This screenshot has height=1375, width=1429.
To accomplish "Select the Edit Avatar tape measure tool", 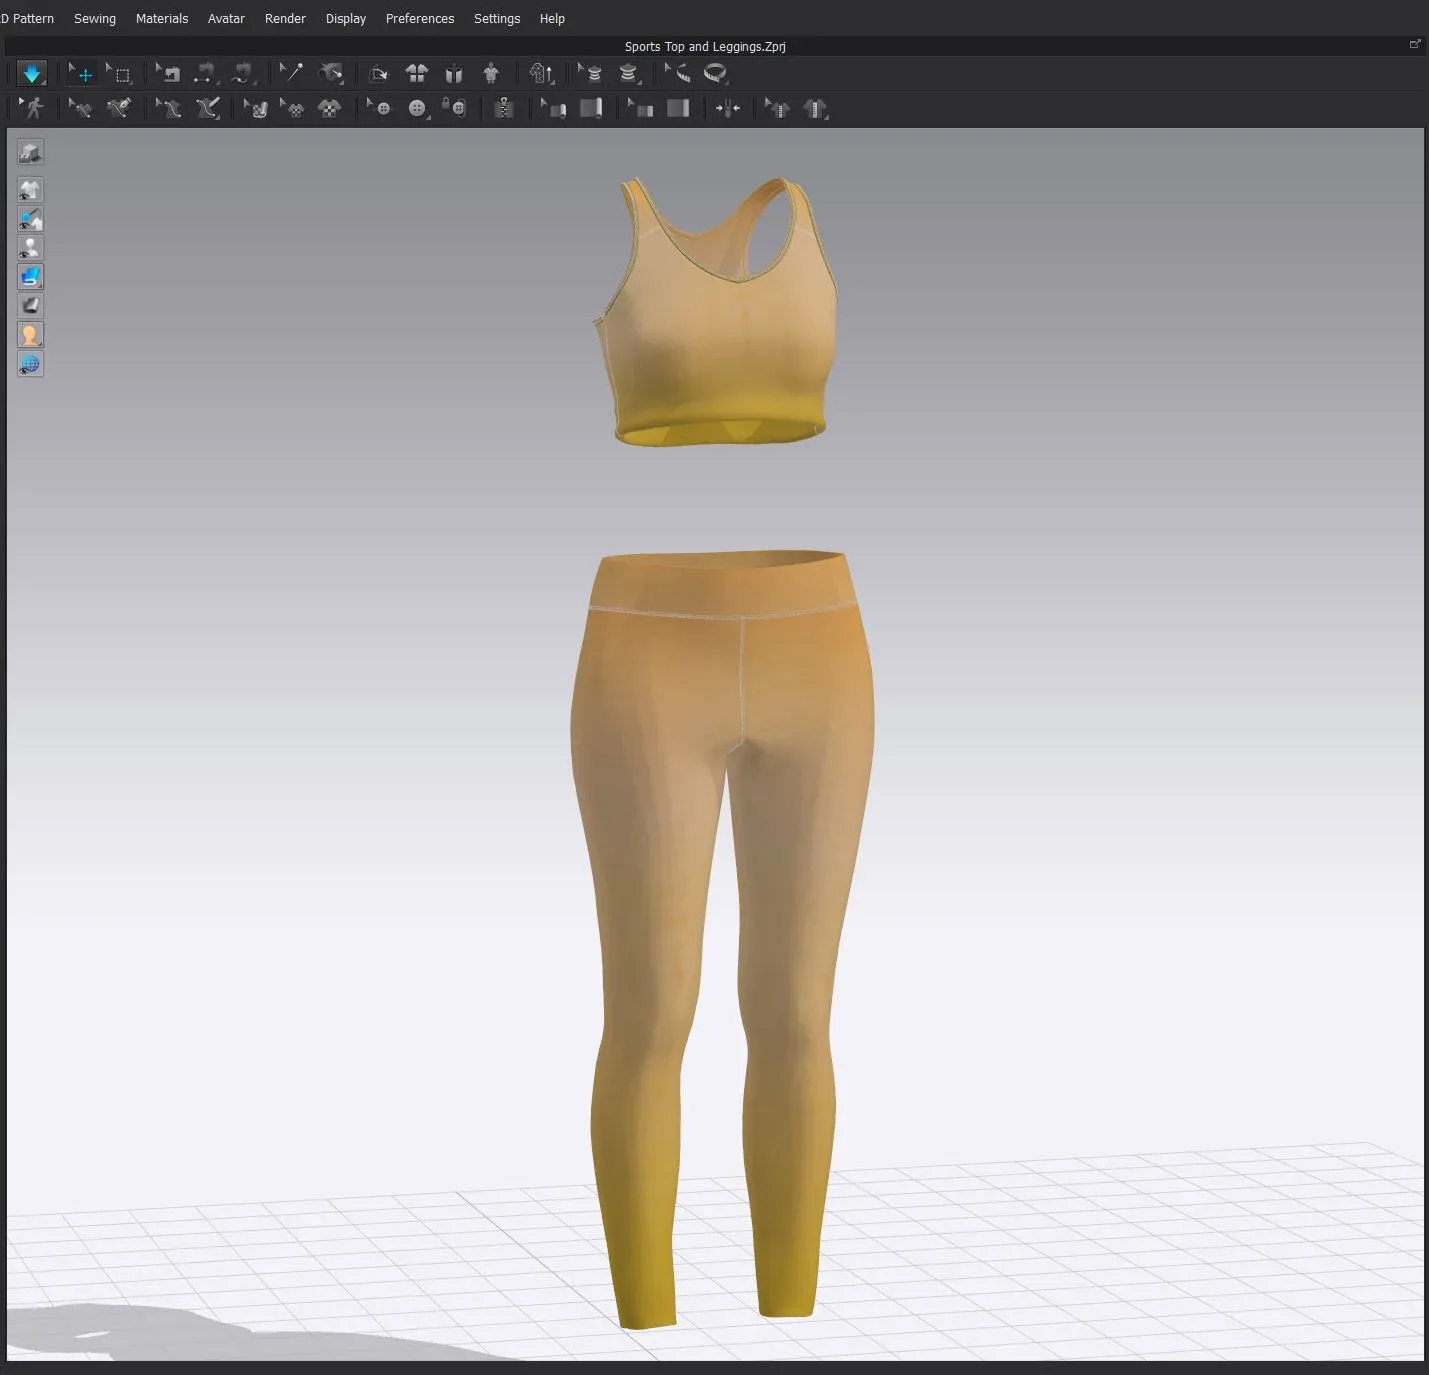I will pyautogui.click(x=677, y=73).
